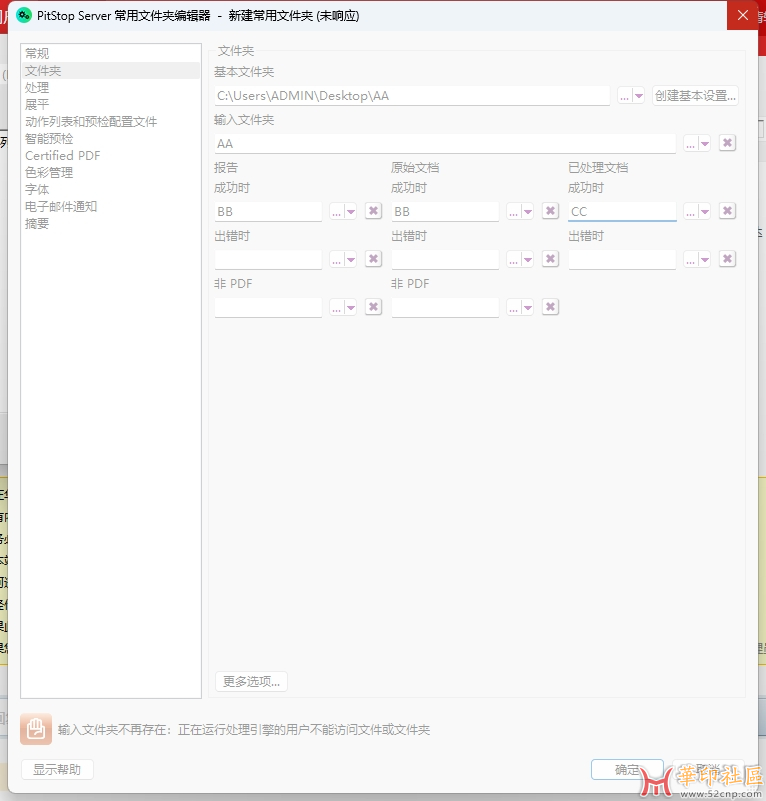766x801 pixels.
Task: Clear original document success BB icon
Action: (x=550, y=211)
